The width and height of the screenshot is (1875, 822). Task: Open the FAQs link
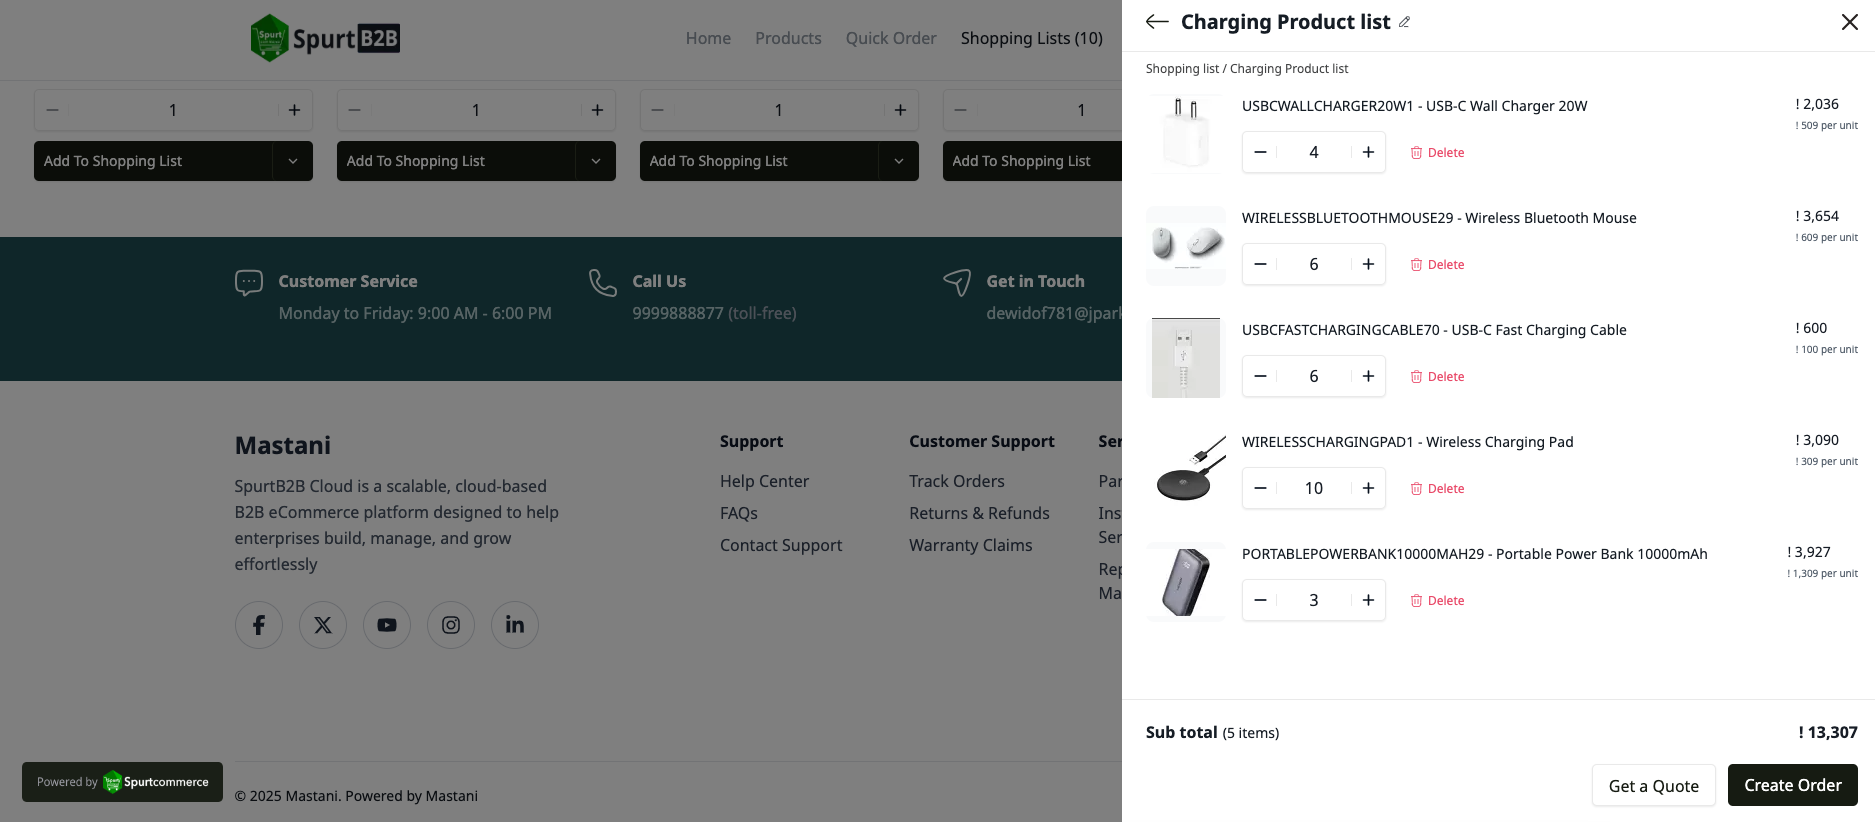(x=739, y=513)
